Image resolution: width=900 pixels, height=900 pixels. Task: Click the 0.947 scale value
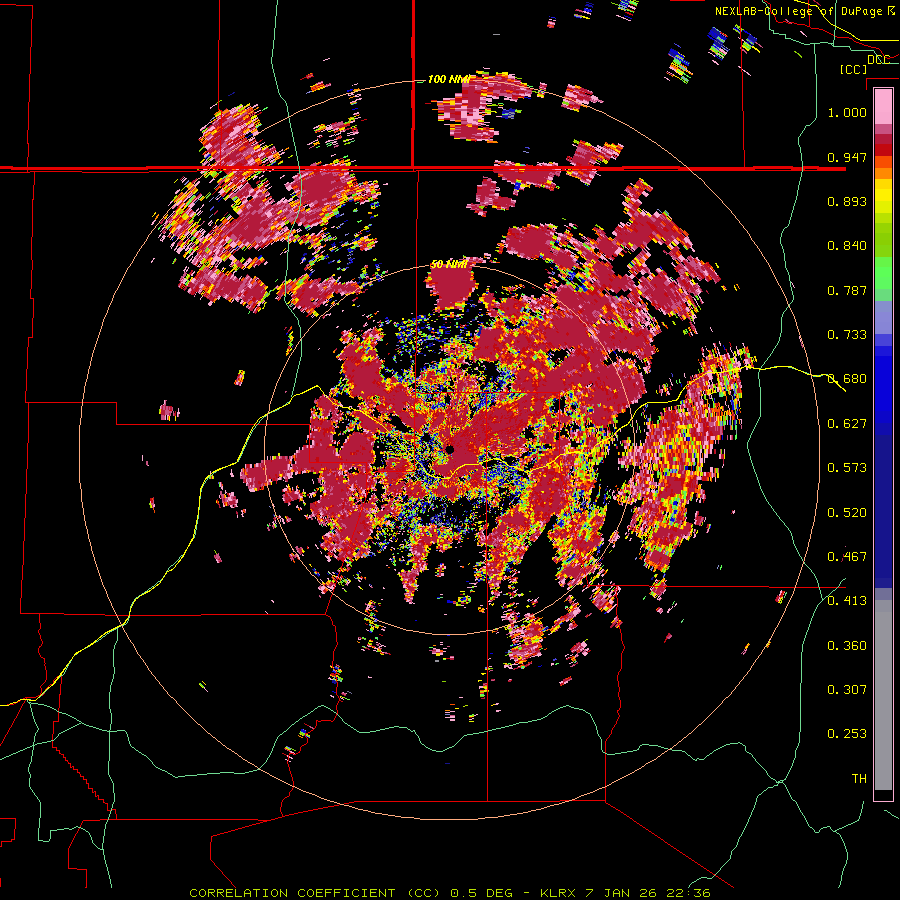[x=847, y=157]
